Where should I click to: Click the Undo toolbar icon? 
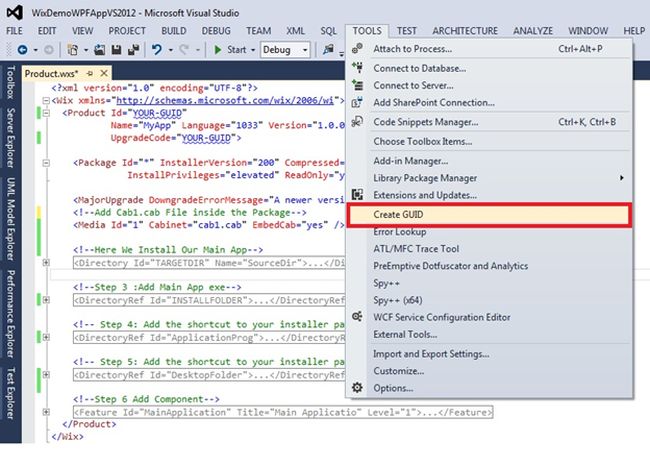pyautogui.click(x=157, y=50)
